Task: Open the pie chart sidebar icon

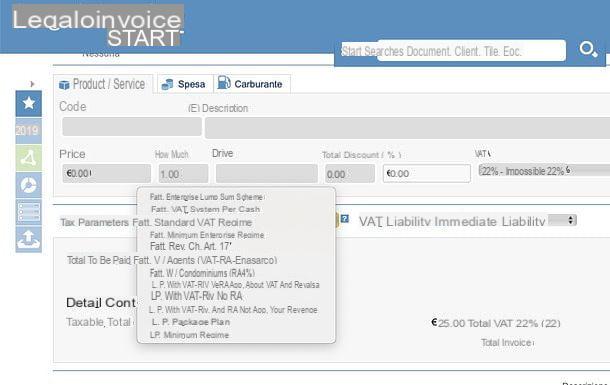Action: pos(28,185)
